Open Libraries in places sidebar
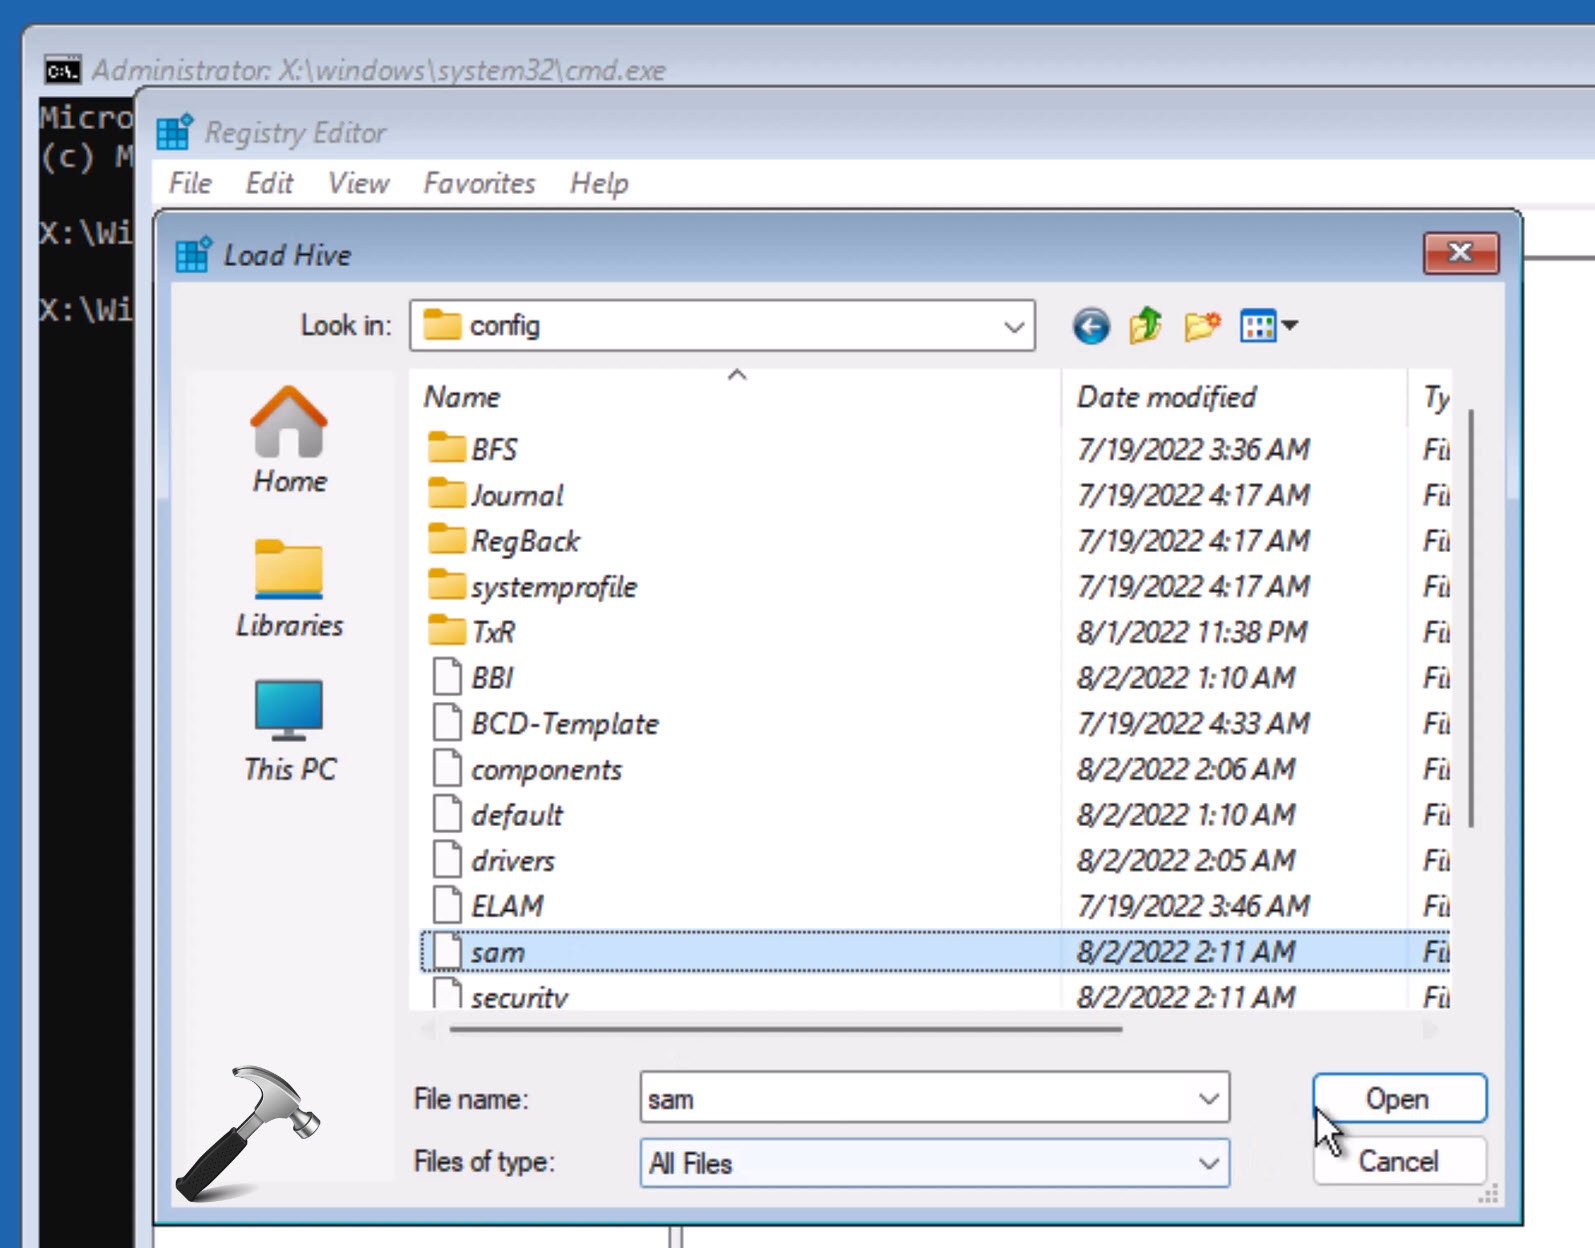Screen dimensions: 1595x1248 point(289,588)
